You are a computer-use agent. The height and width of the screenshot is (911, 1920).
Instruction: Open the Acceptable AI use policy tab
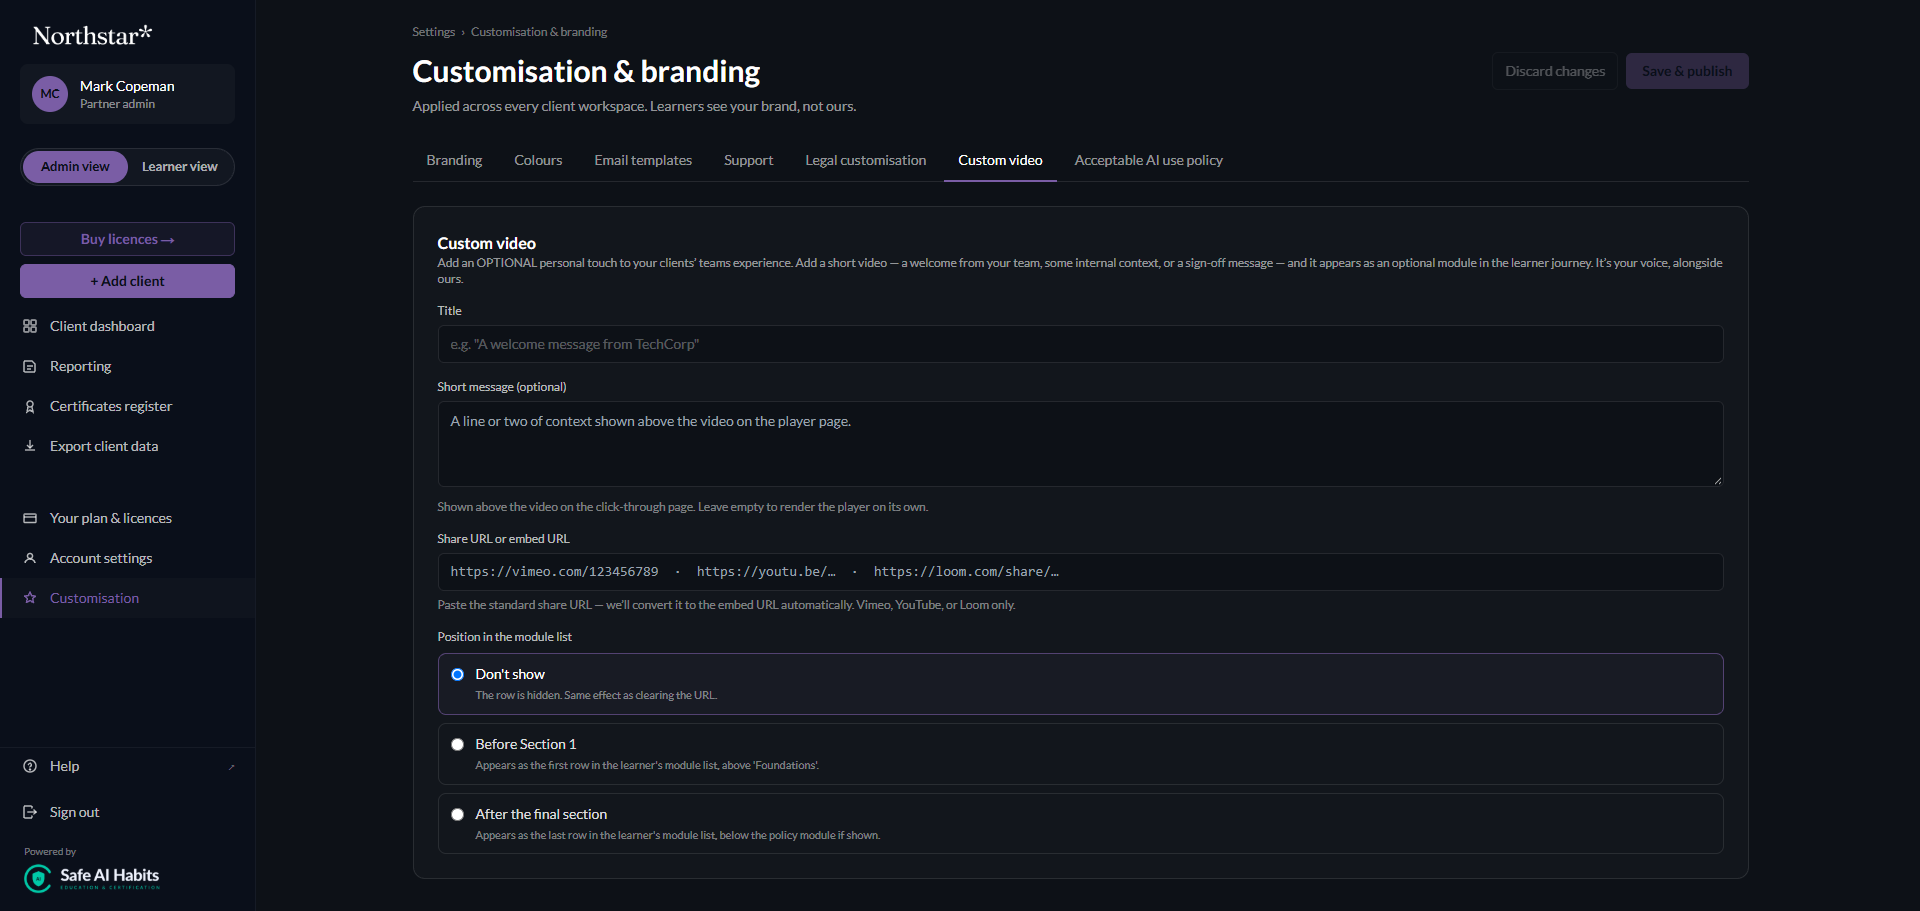click(1149, 160)
